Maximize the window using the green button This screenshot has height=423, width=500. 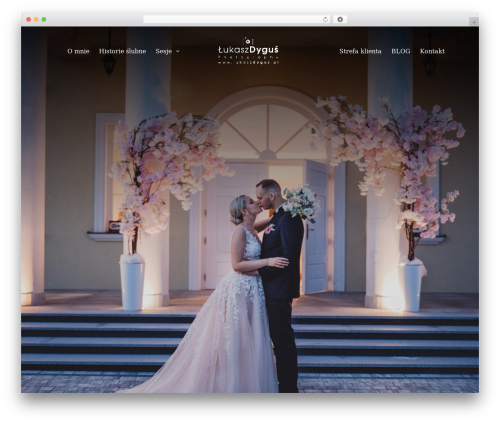tap(44, 19)
